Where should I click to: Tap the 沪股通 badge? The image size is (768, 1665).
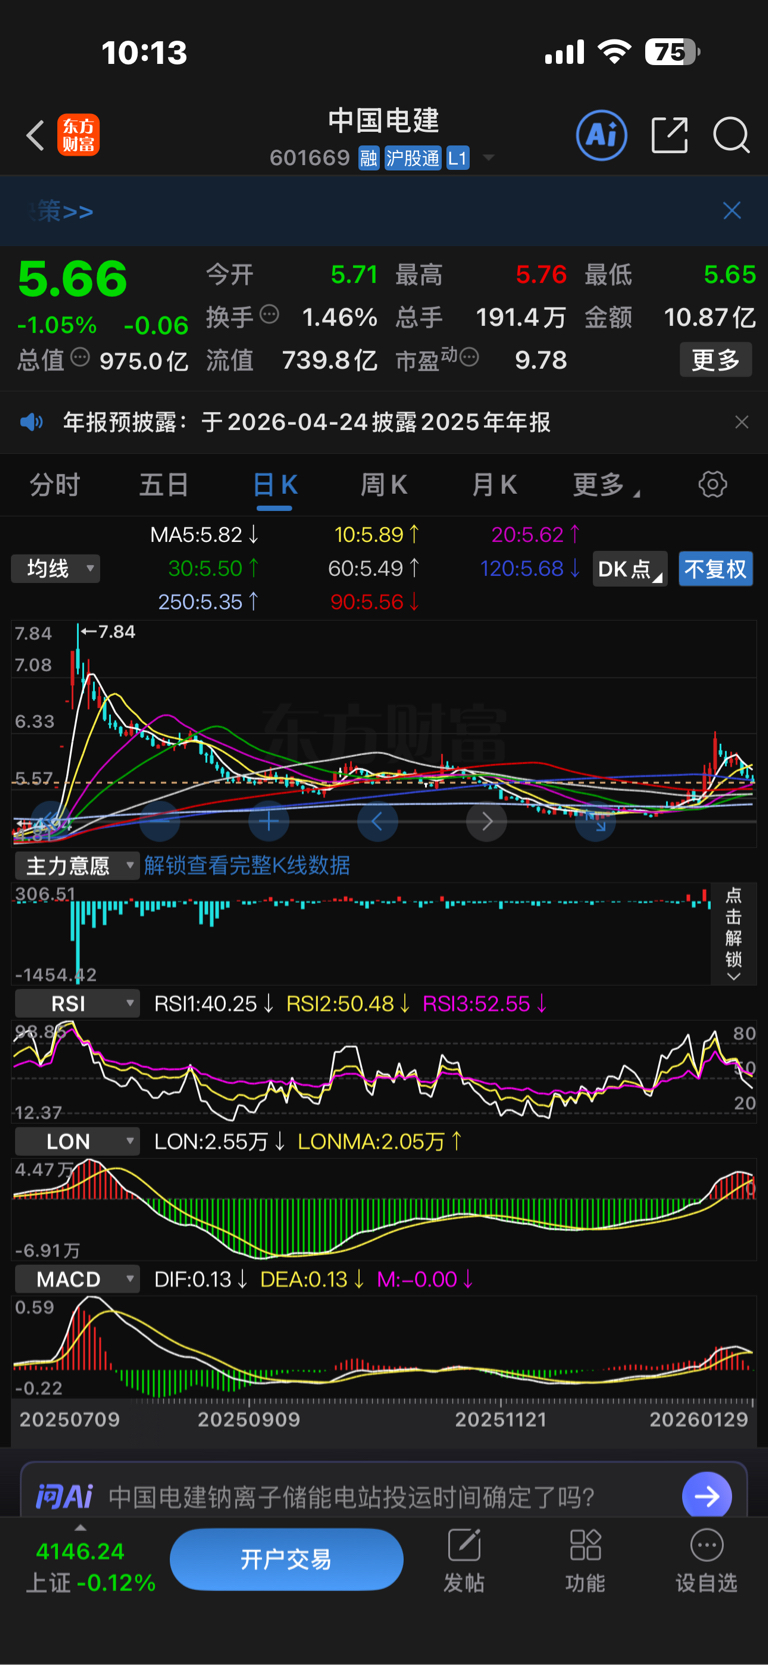point(413,158)
